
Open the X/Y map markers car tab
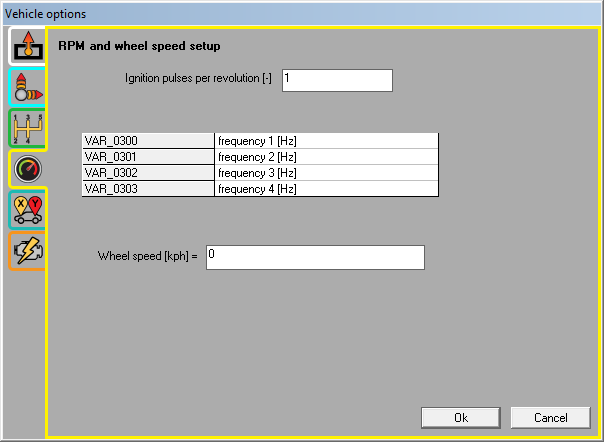pyautogui.click(x=27, y=210)
